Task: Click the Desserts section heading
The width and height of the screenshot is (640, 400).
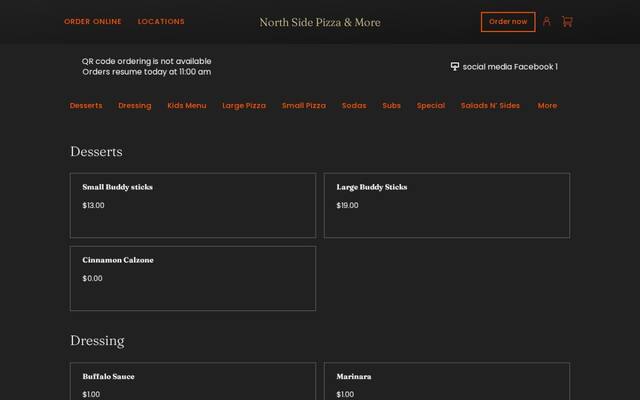Action: [96, 151]
